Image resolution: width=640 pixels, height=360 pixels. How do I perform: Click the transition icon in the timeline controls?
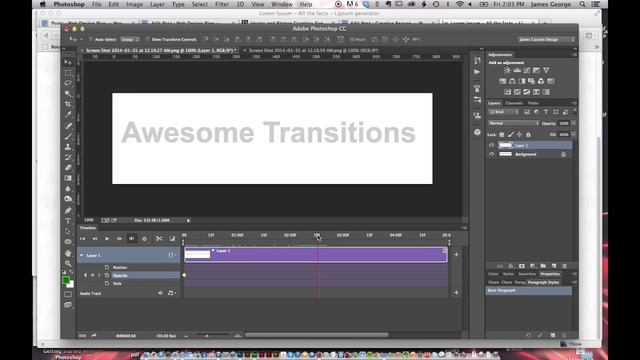(x=172, y=238)
